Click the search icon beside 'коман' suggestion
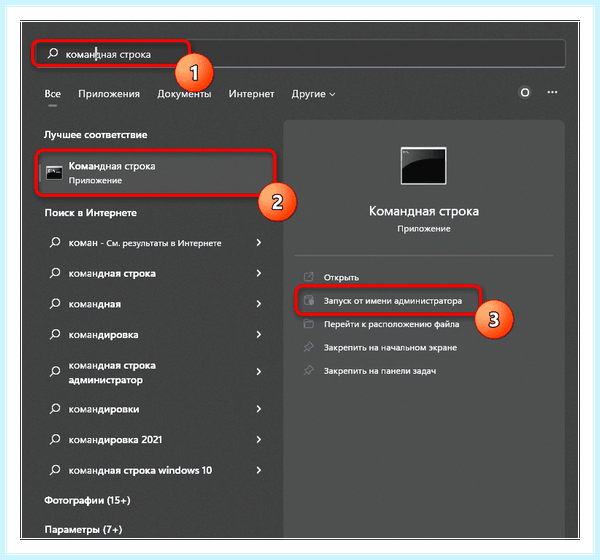Image resolution: width=600 pixels, height=560 pixels. (x=55, y=242)
